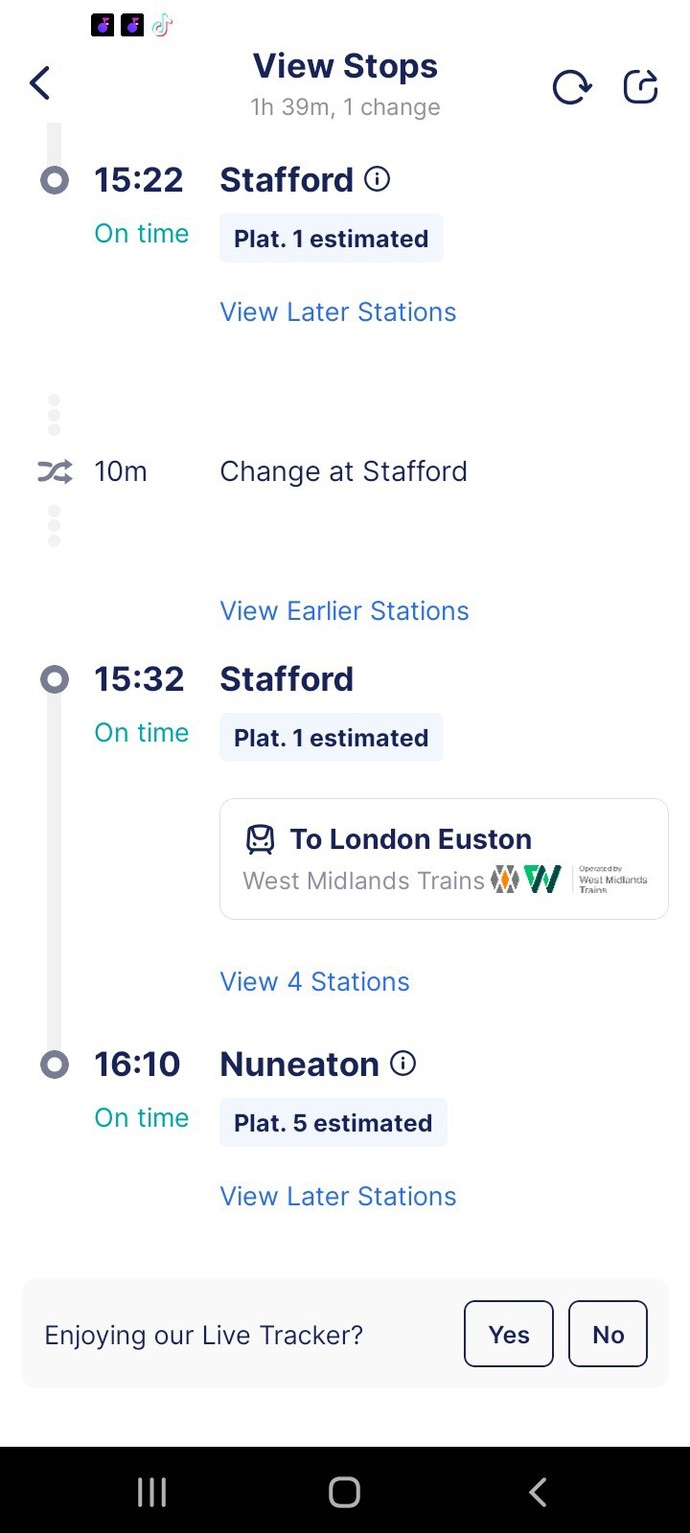690x1533 pixels.
Task: Go to Android home screen
Action: tap(344, 1492)
